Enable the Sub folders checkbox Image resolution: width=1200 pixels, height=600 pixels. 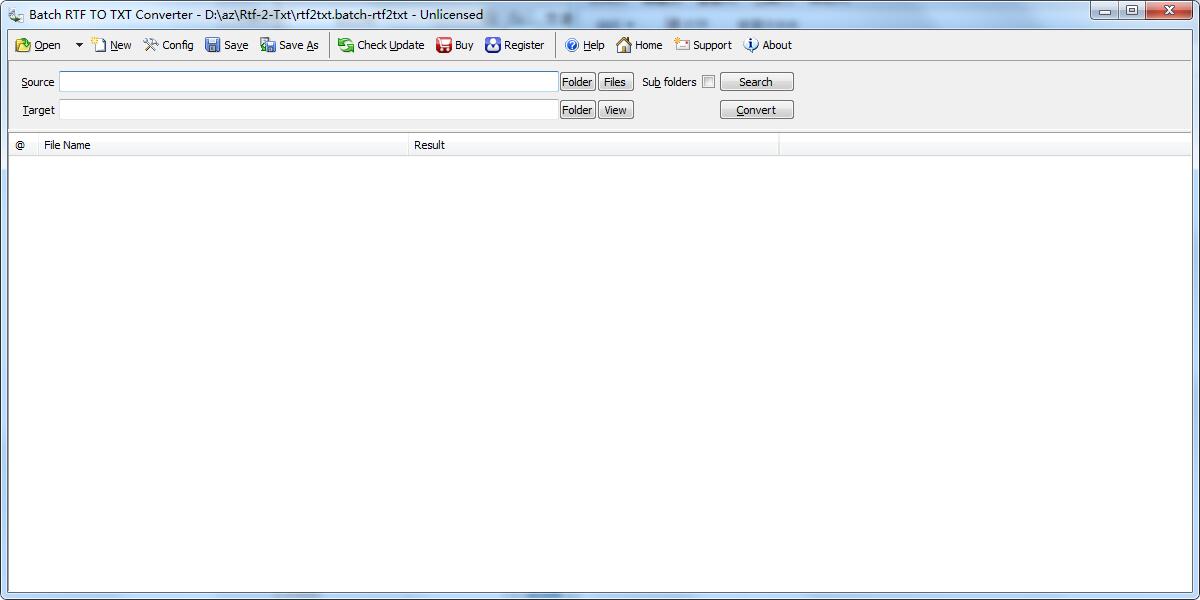click(x=708, y=82)
